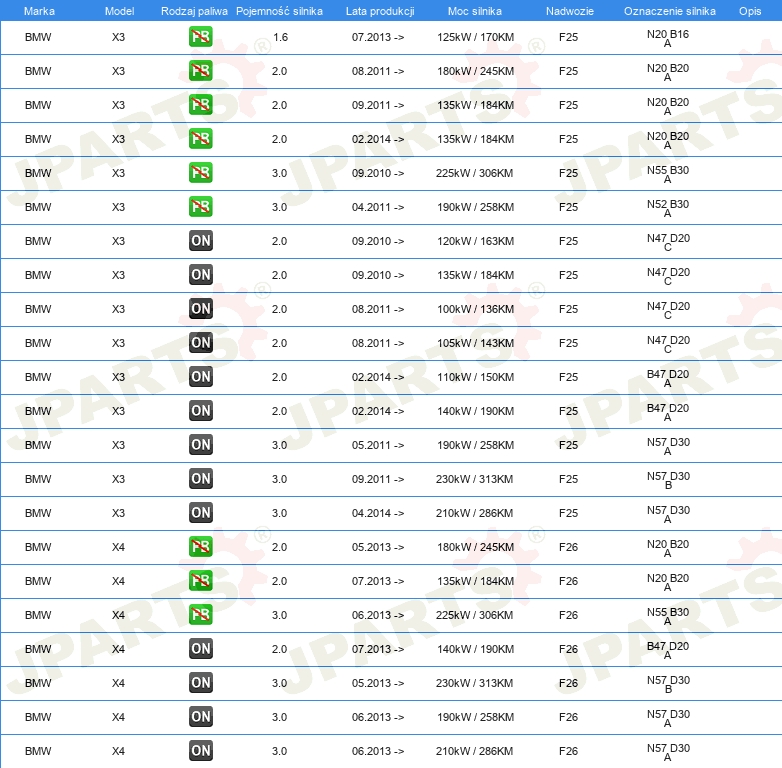The height and width of the screenshot is (768, 782).
Task: Sort by Marka column header
Action: 39,11
